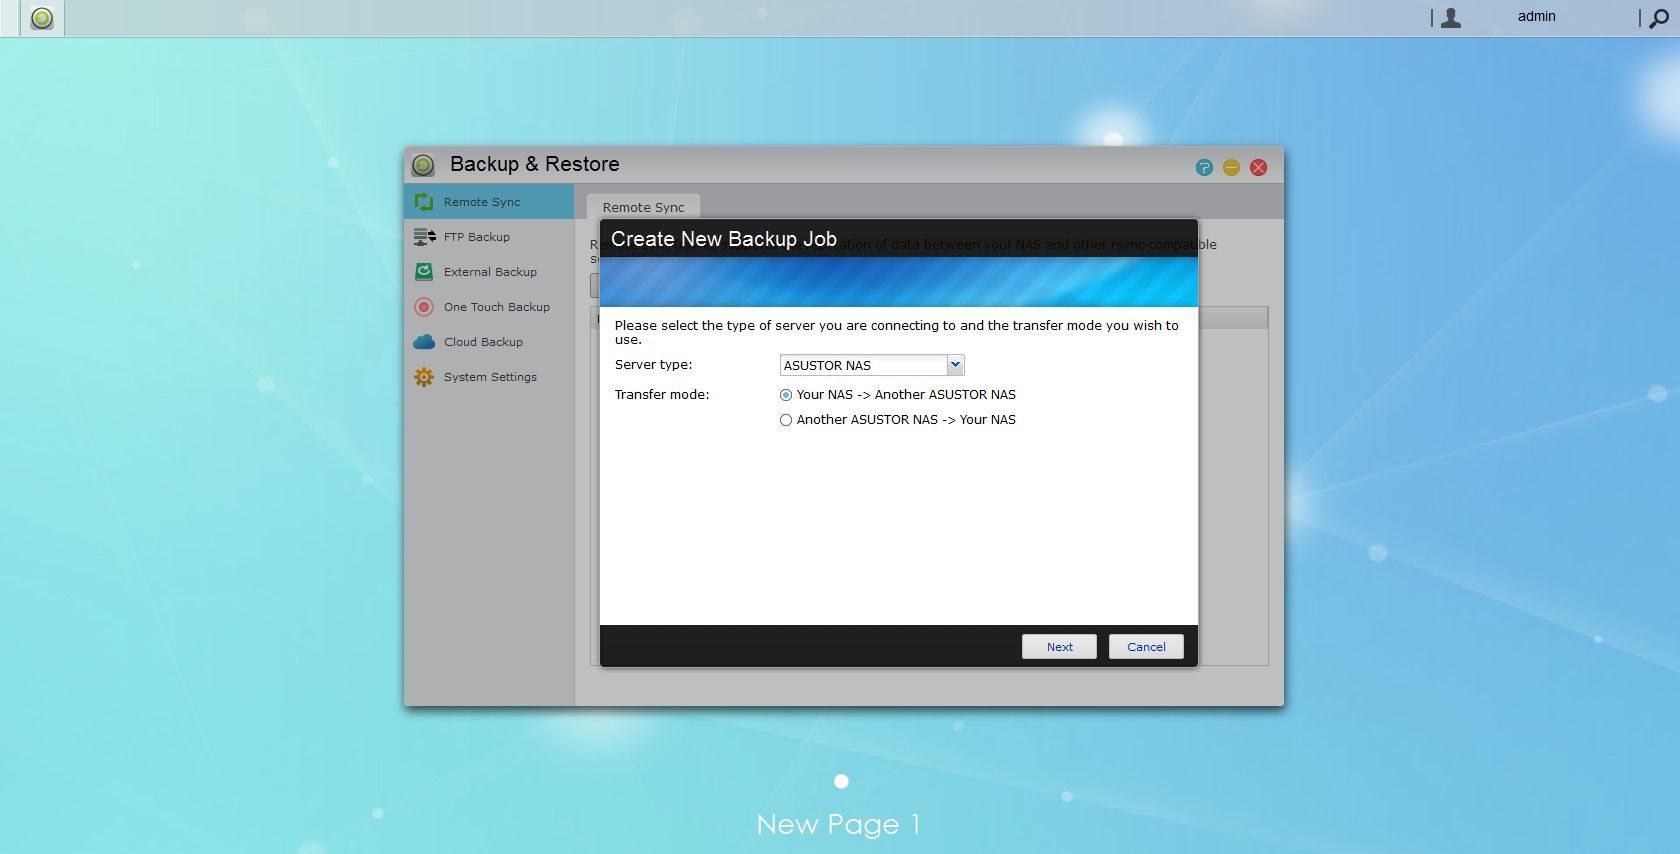
Task: Open help for Backup & Restore
Action: pyautogui.click(x=1204, y=167)
